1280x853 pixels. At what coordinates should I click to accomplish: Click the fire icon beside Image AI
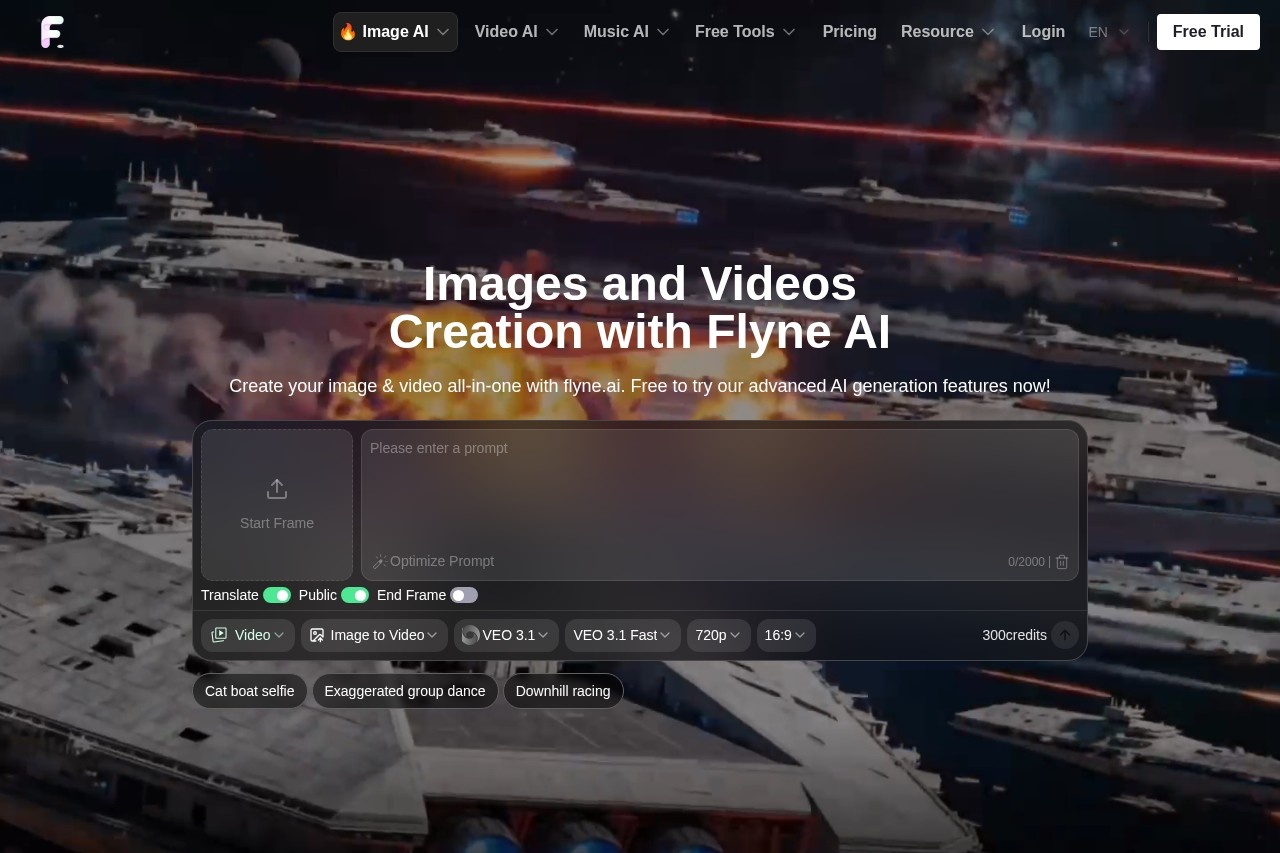point(348,32)
